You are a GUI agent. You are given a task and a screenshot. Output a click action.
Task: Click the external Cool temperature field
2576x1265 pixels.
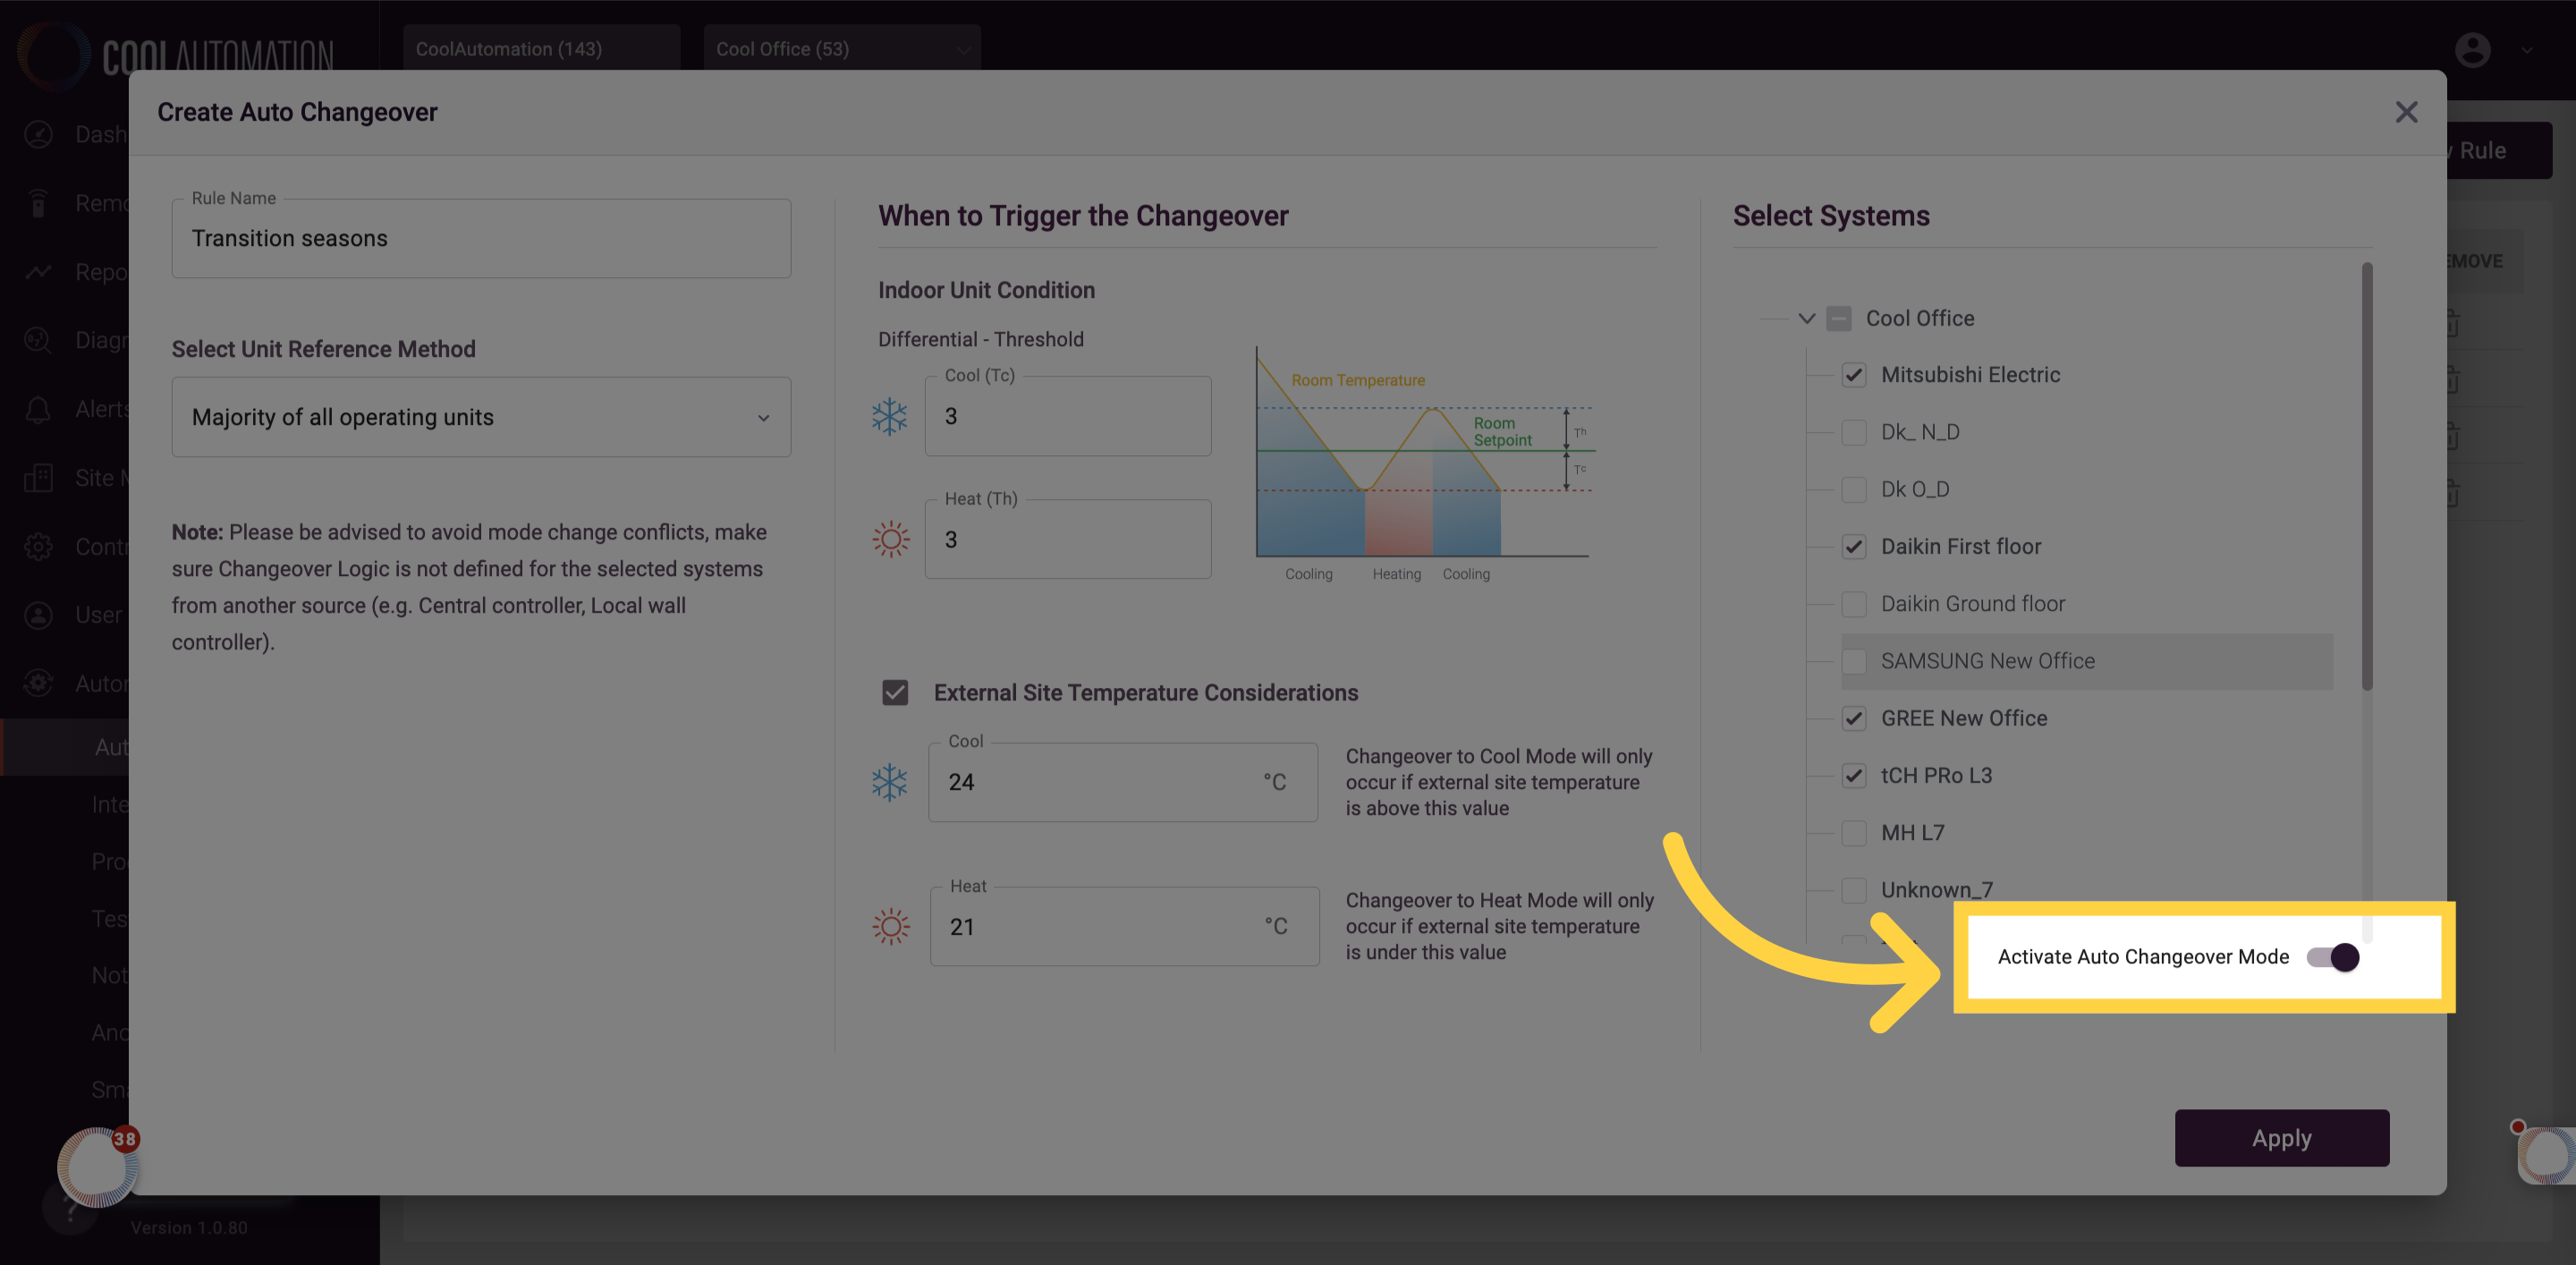(x=1122, y=782)
